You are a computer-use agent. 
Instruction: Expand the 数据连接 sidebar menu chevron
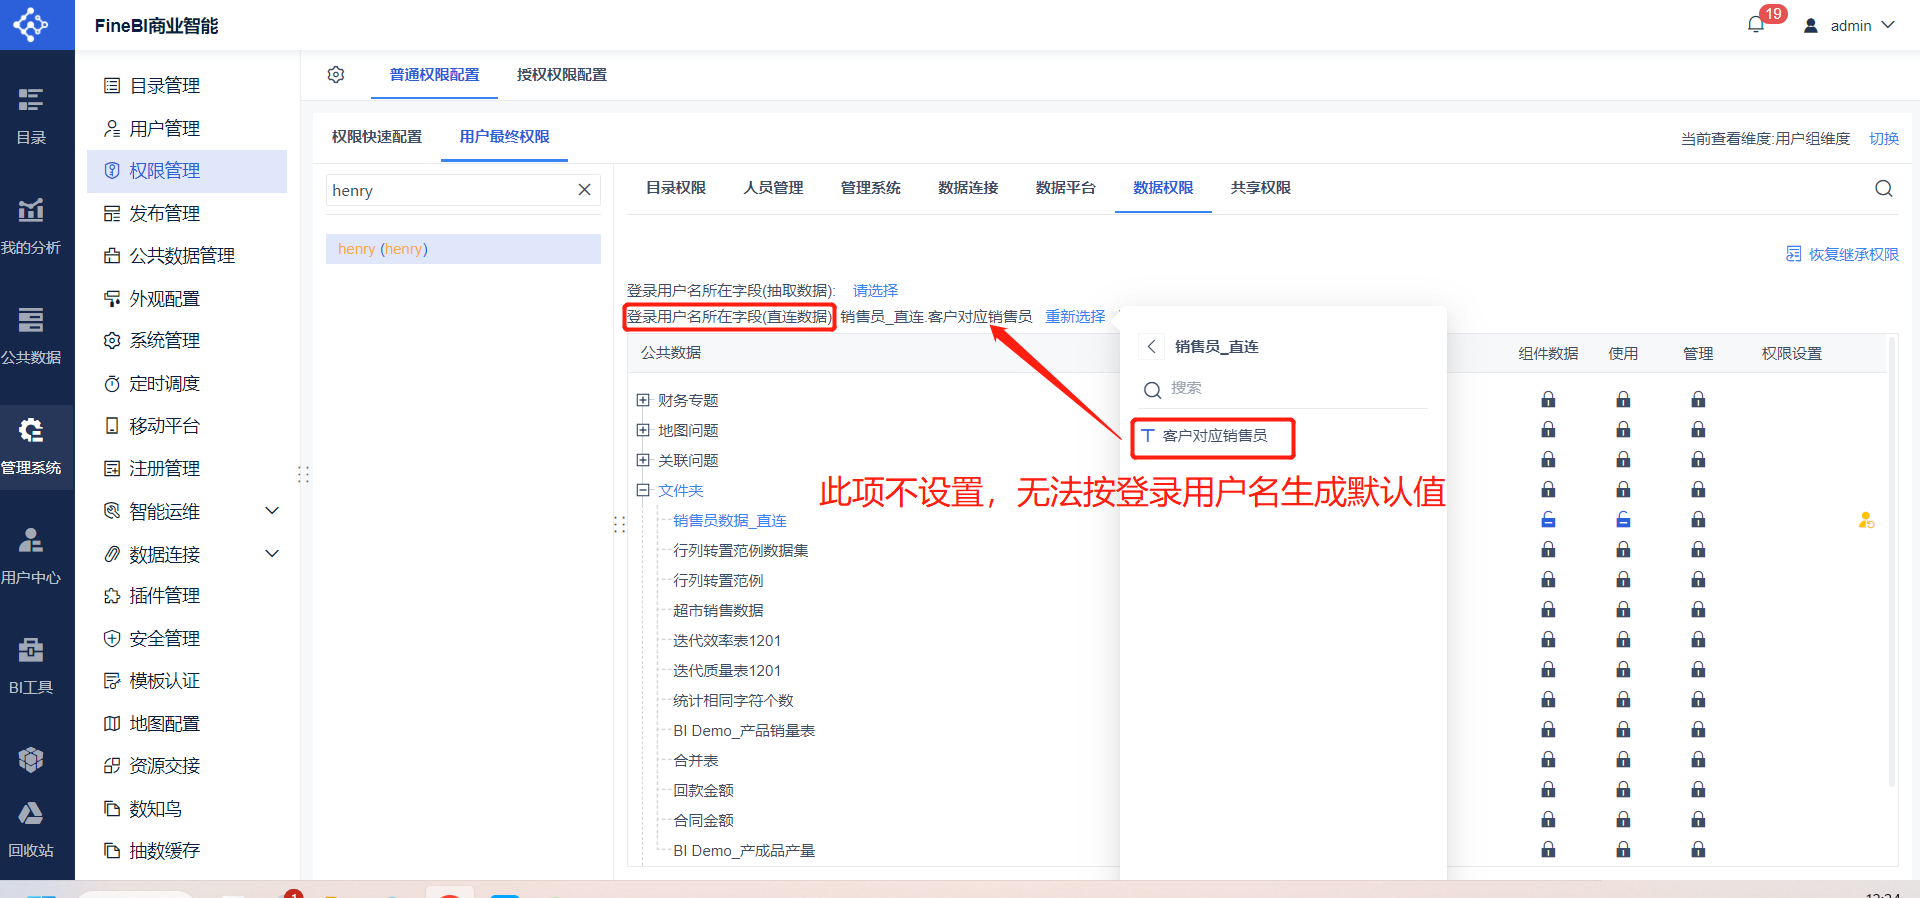(x=272, y=554)
